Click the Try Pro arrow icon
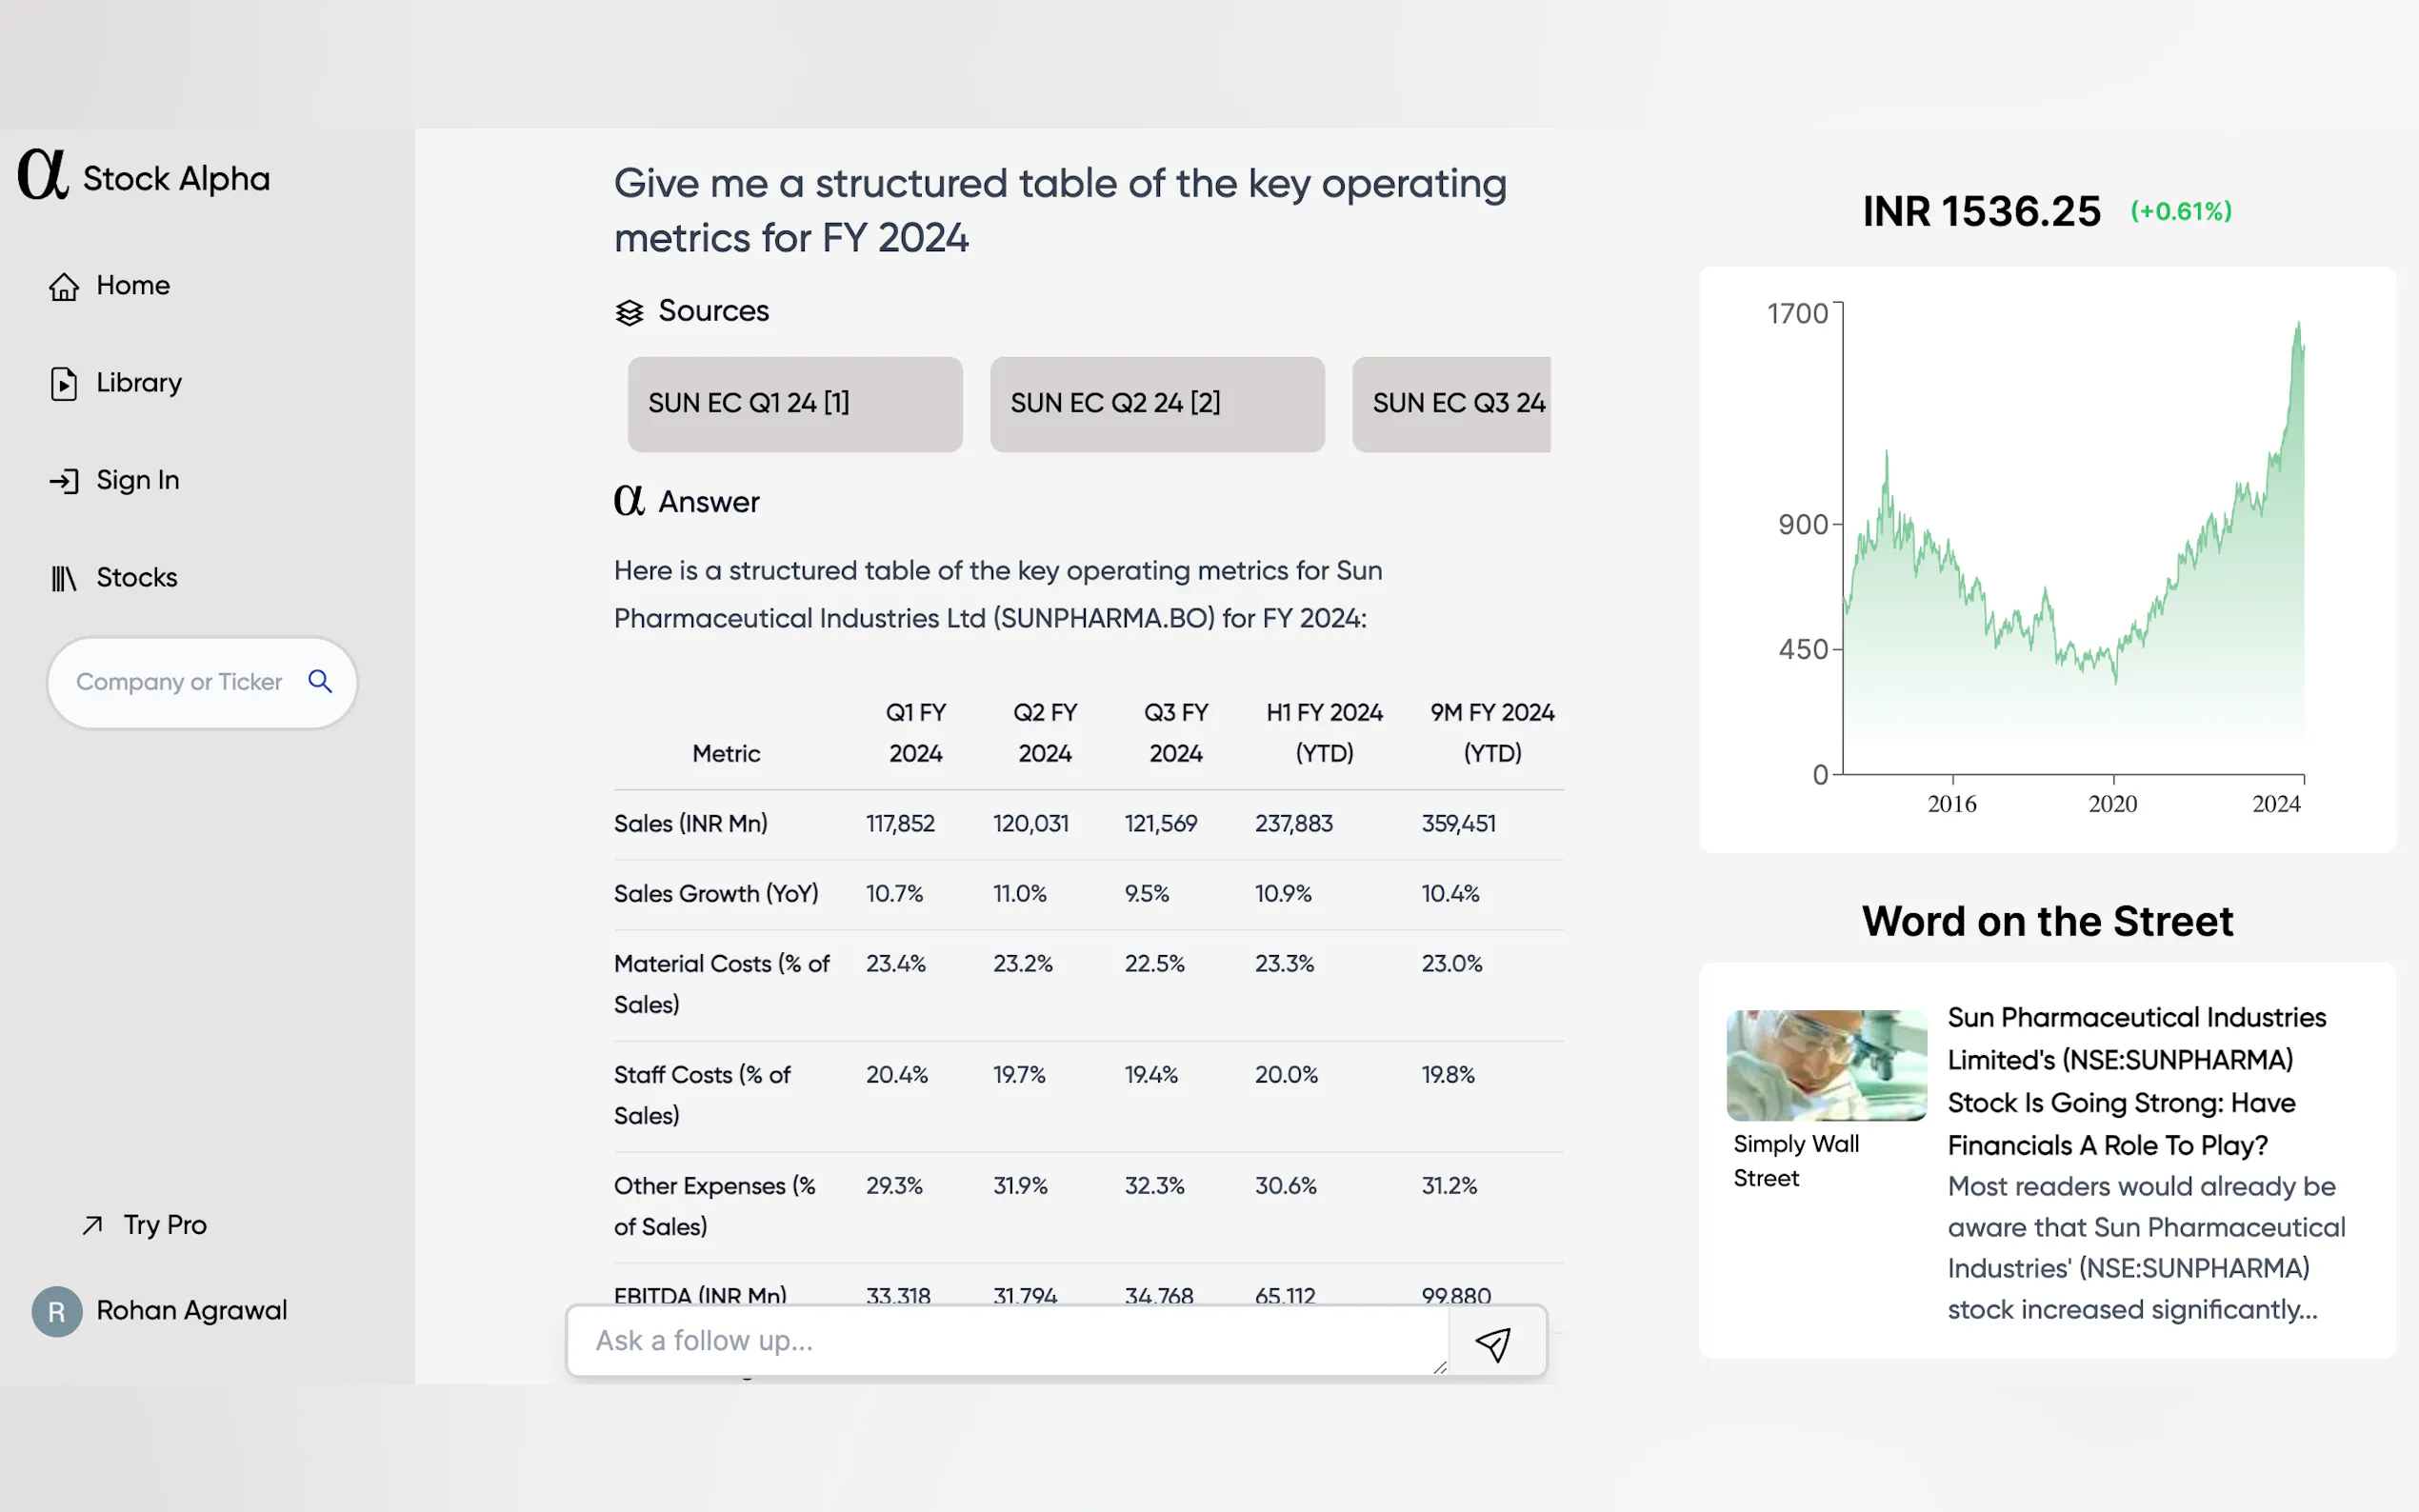Screen dimensions: 2419x1512 pyautogui.click(x=93, y=1225)
